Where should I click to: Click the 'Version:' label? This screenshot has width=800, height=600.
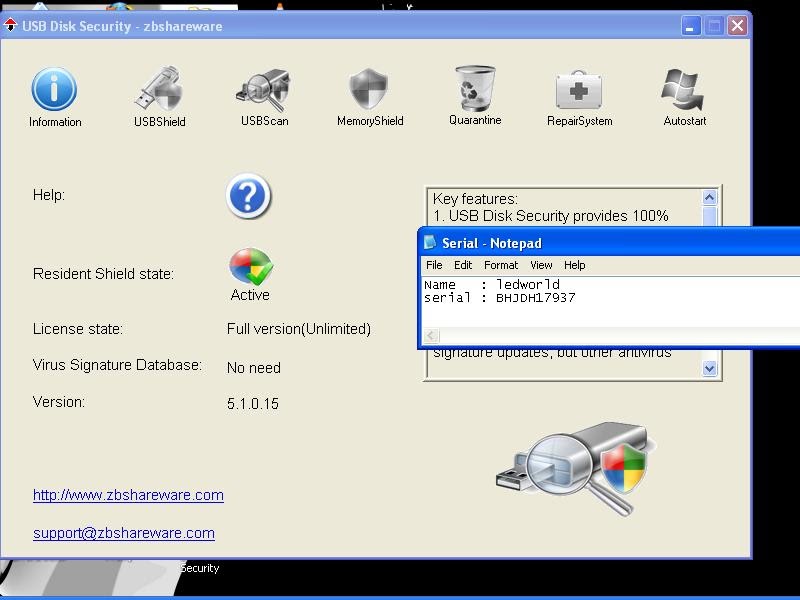click(x=59, y=402)
